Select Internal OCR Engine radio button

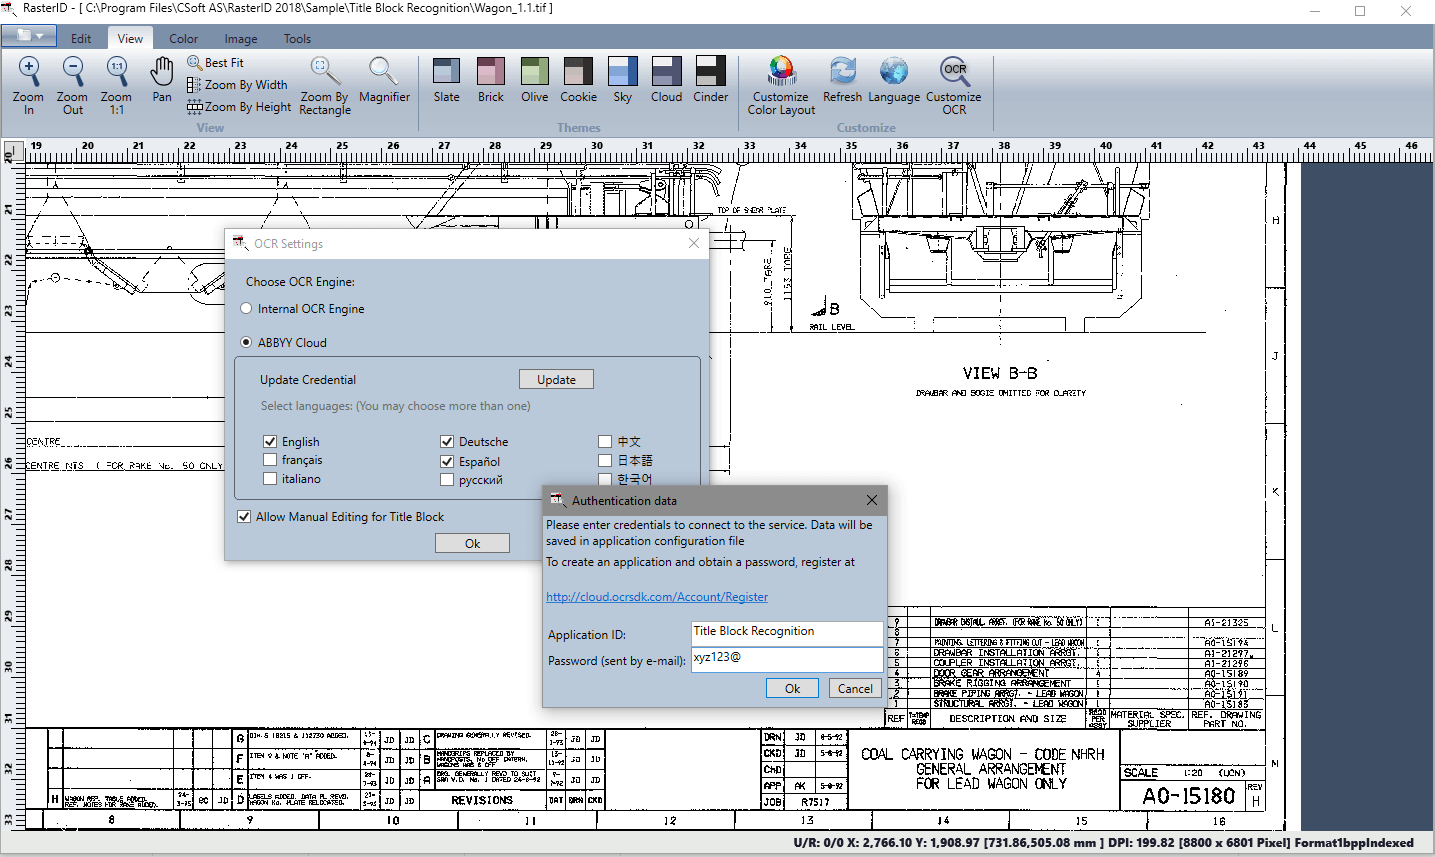[x=246, y=309]
